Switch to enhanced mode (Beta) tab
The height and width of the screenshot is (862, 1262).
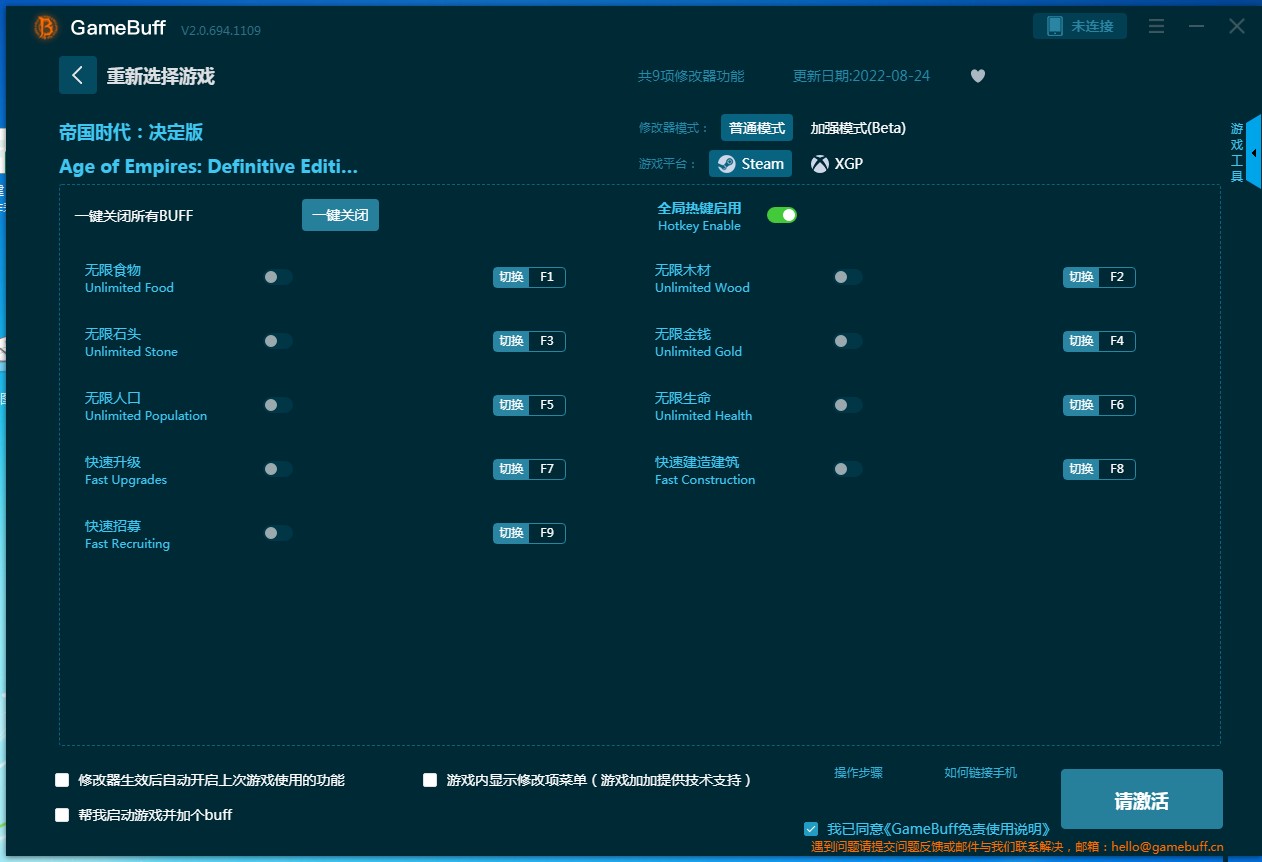(x=857, y=128)
